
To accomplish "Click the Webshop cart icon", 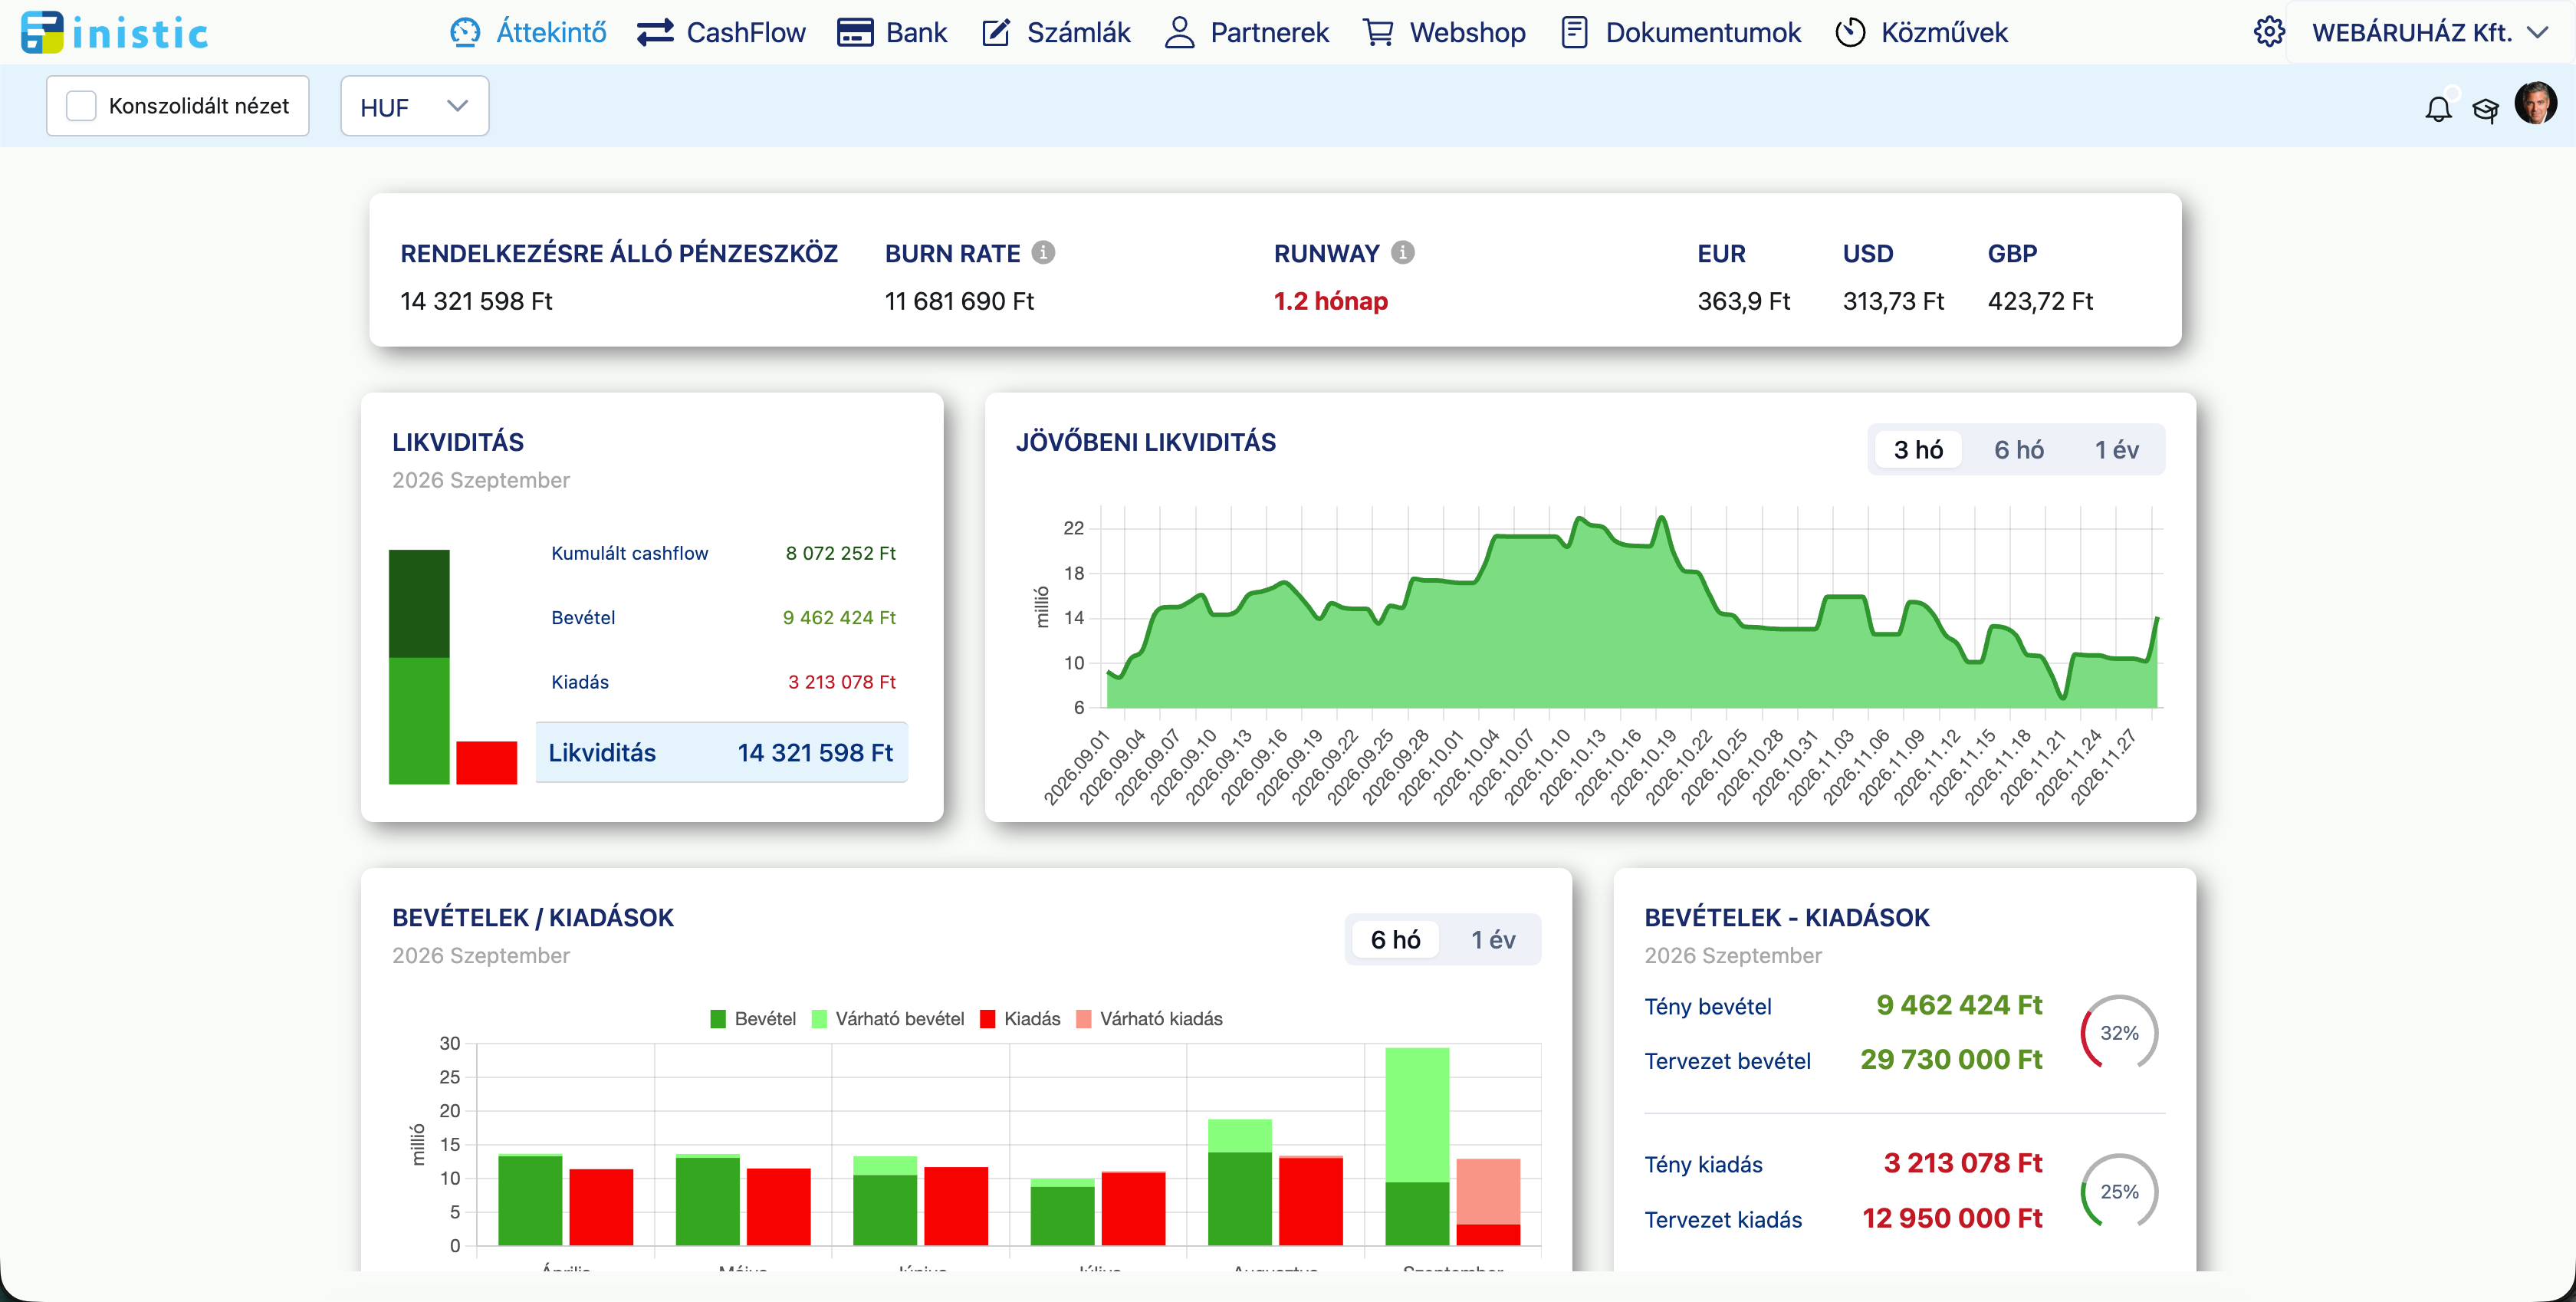I will click(1378, 33).
